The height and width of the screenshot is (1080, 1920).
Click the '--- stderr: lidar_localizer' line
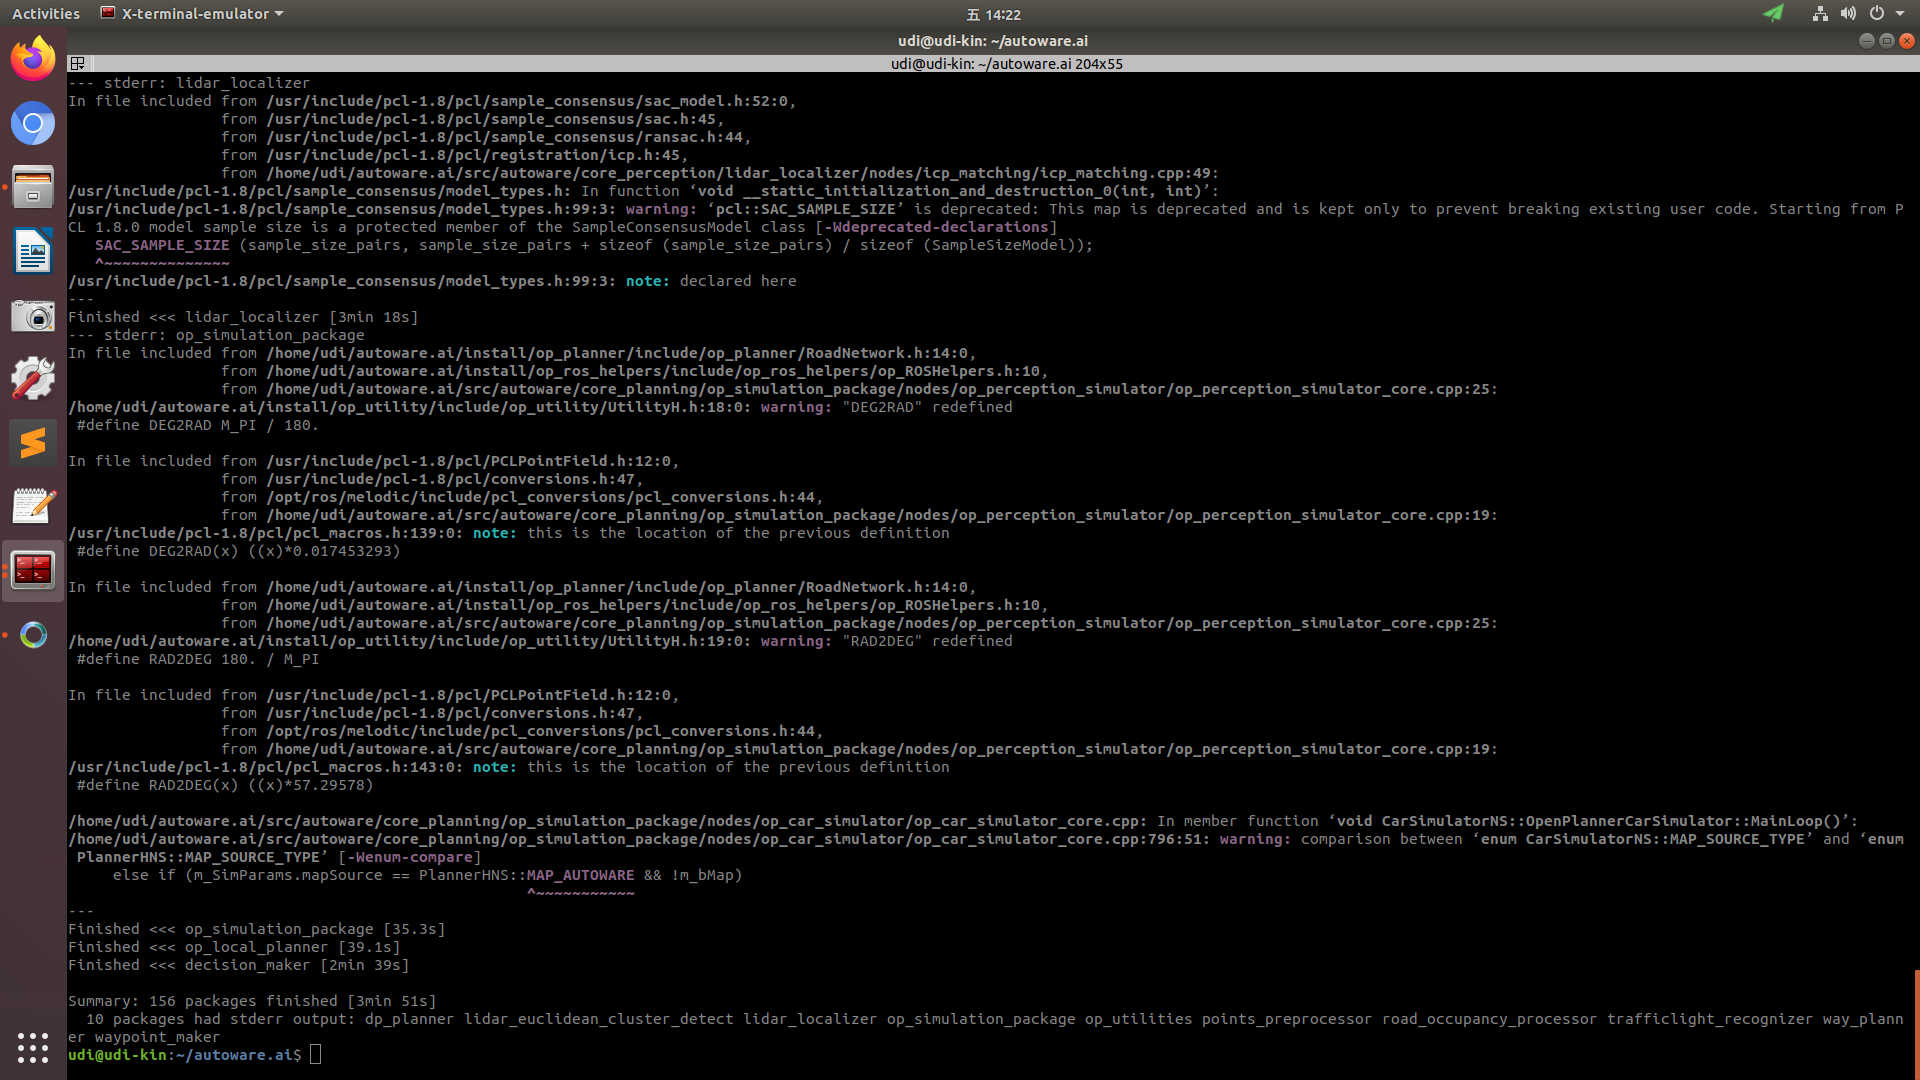[189, 83]
